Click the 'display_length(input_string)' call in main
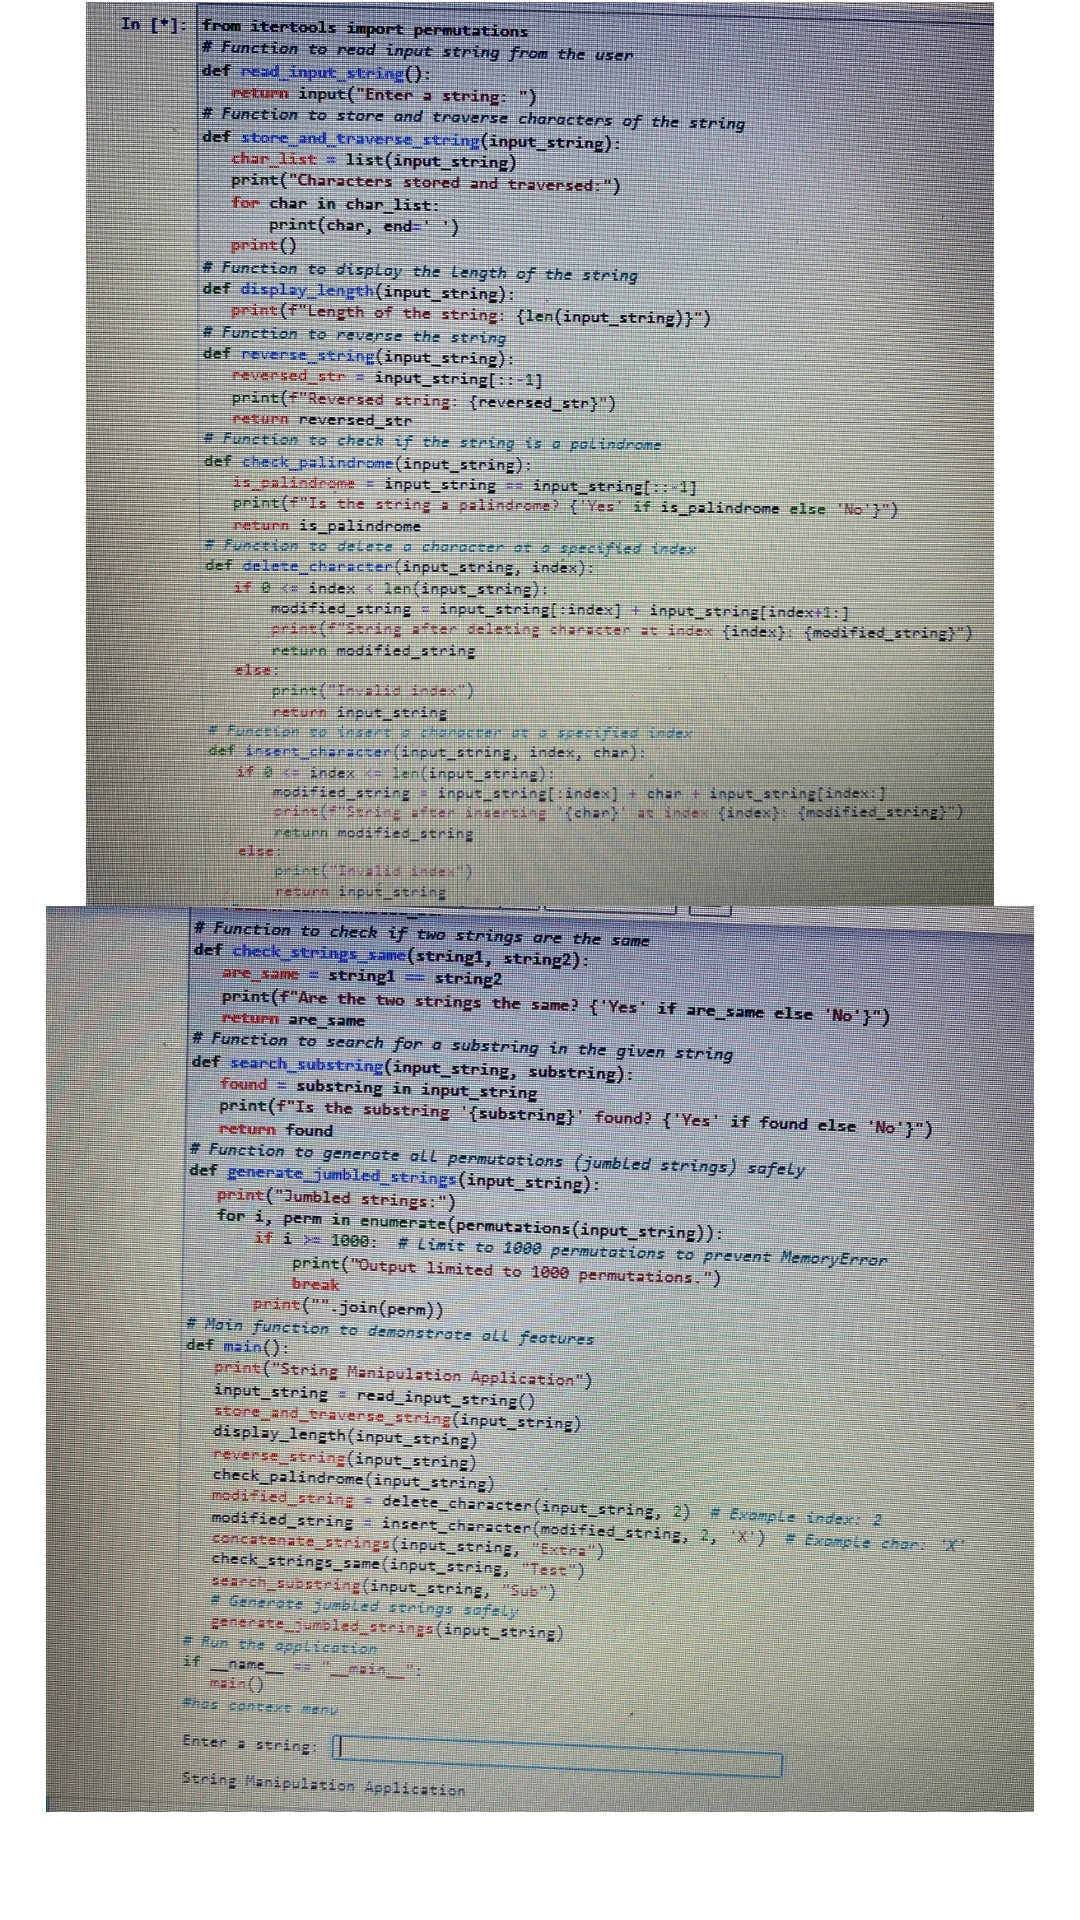 (x=345, y=1436)
